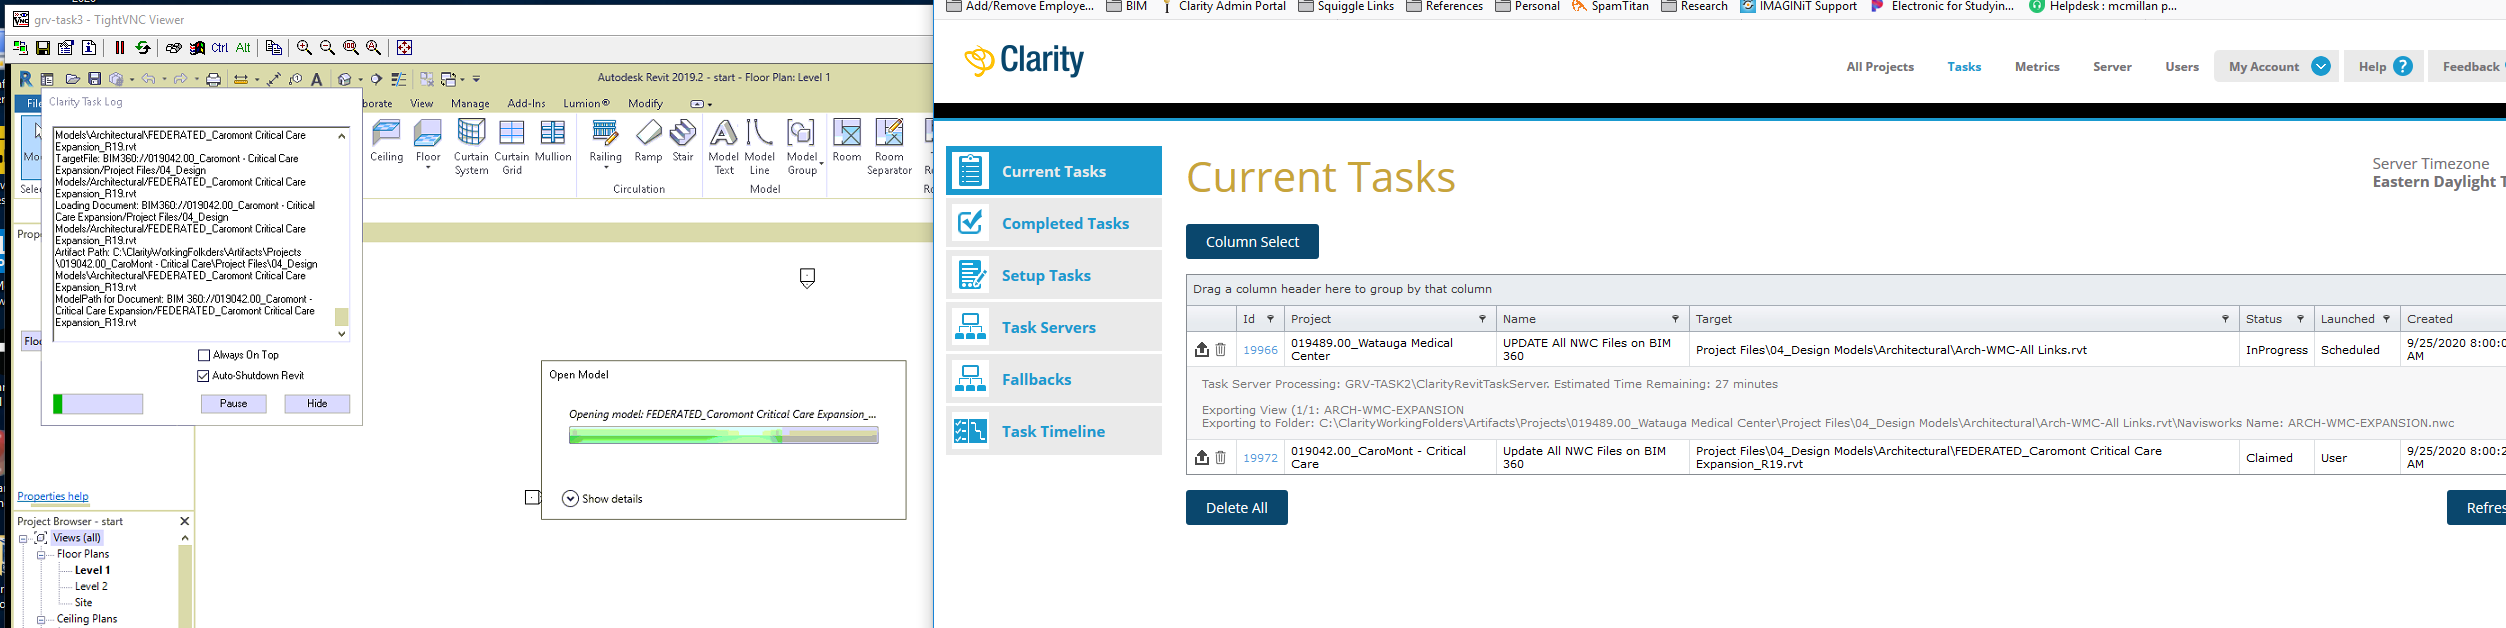Open the My Account dropdown
This screenshot has width=2506, height=628.
point(2321,67)
